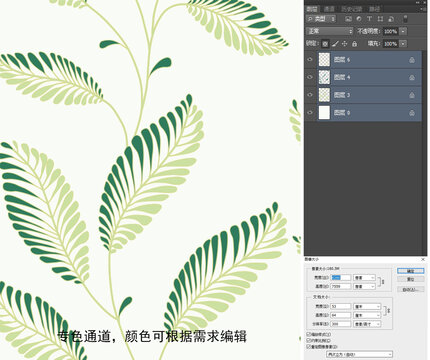Enable the type layer filter (T) icon
The image size is (430, 360).
click(x=369, y=19)
